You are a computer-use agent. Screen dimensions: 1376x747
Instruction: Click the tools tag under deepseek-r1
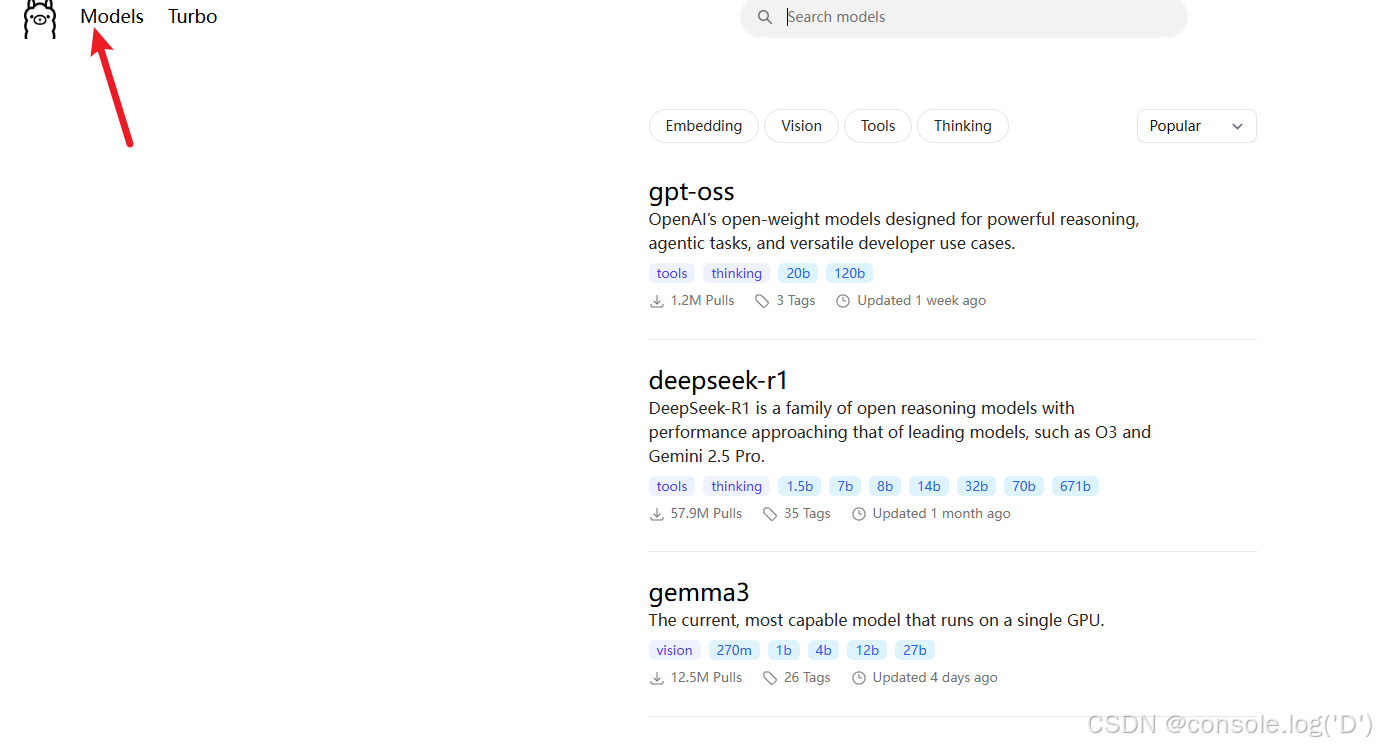coord(672,486)
